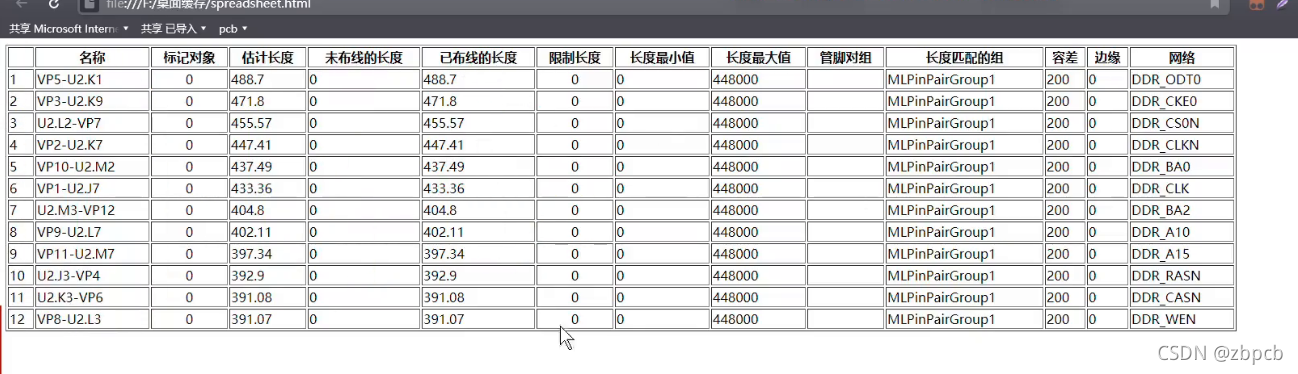Select the U2.J3-VP4 name cell

coord(92,275)
